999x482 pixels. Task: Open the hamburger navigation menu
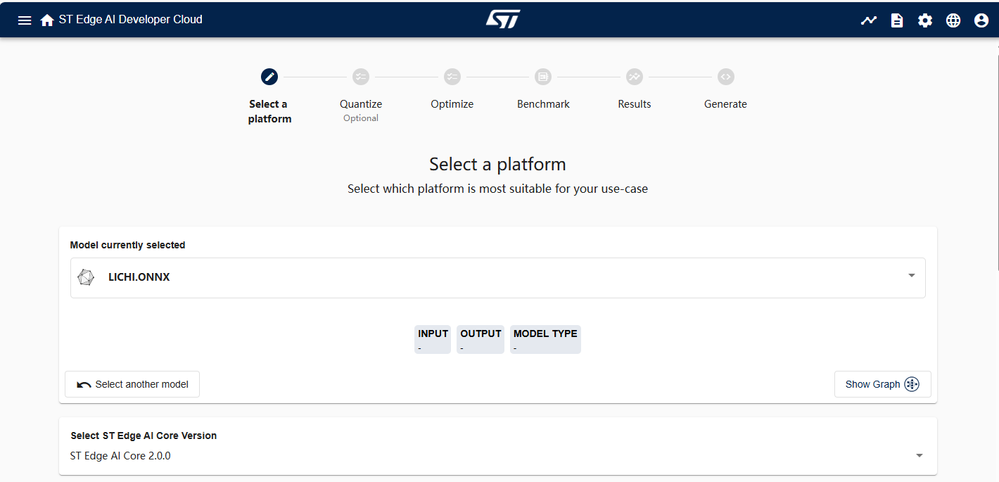click(24, 20)
